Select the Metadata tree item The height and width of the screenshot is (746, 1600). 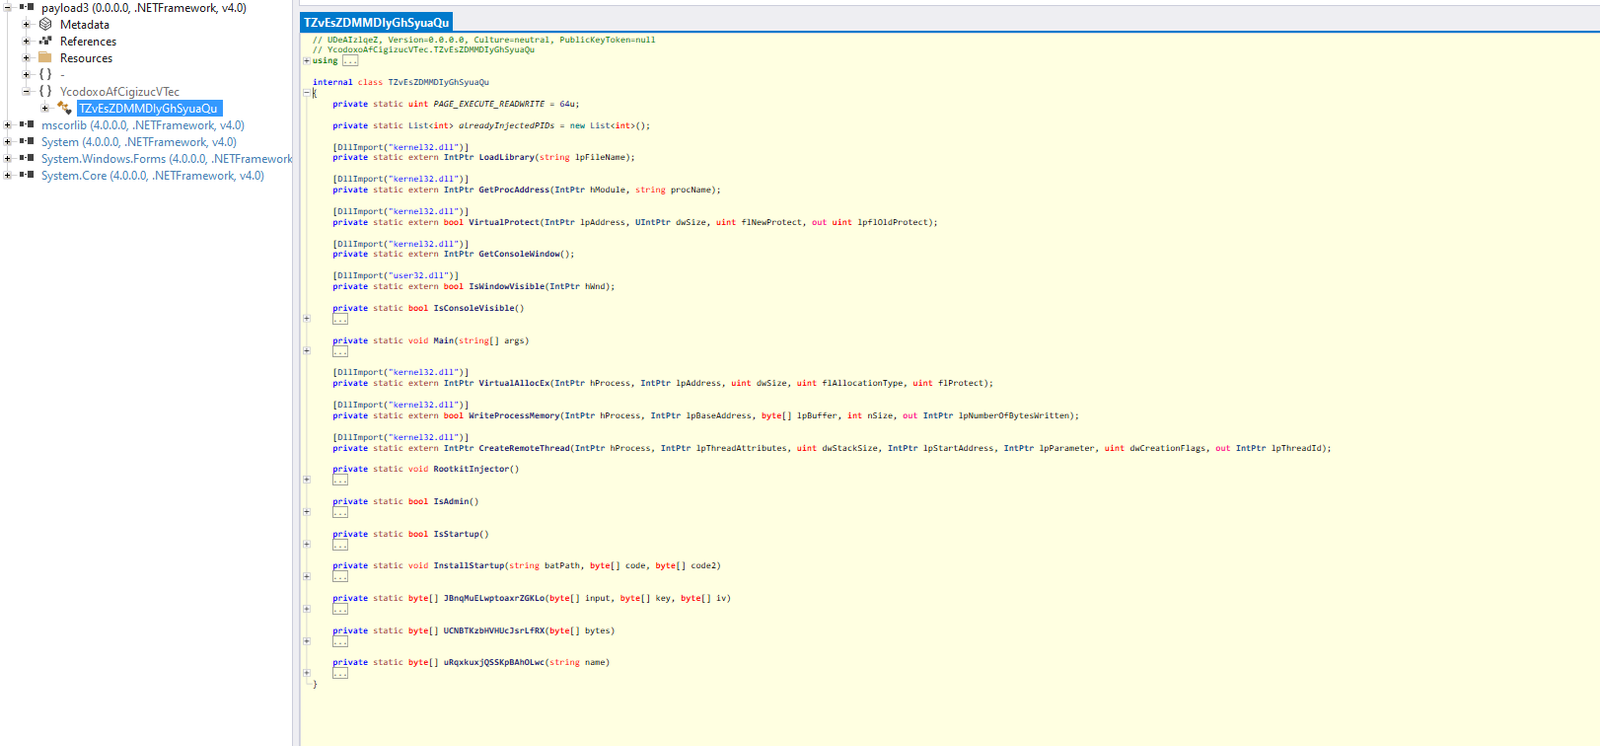[x=84, y=24]
